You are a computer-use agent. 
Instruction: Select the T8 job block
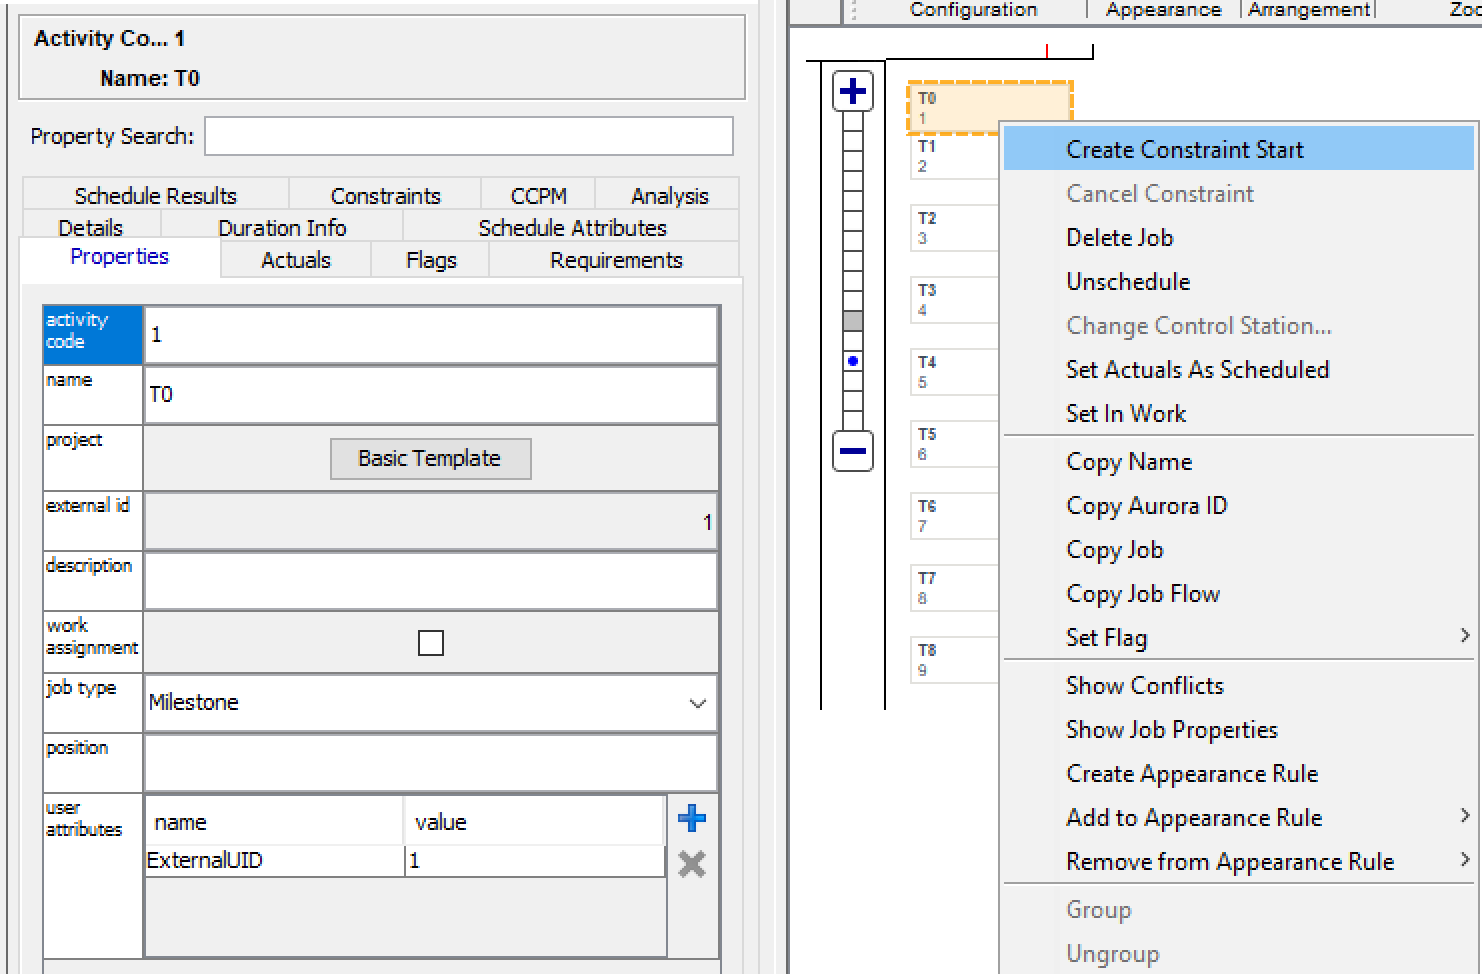(953, 660)
